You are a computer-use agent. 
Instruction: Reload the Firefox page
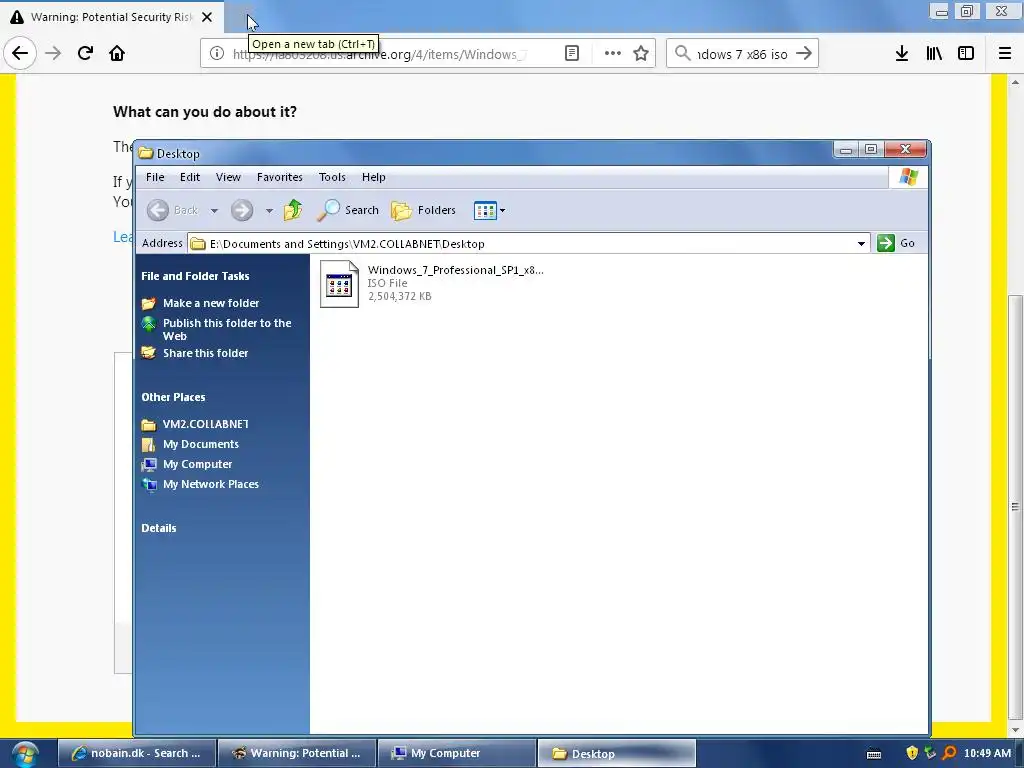tap(85, 54)
